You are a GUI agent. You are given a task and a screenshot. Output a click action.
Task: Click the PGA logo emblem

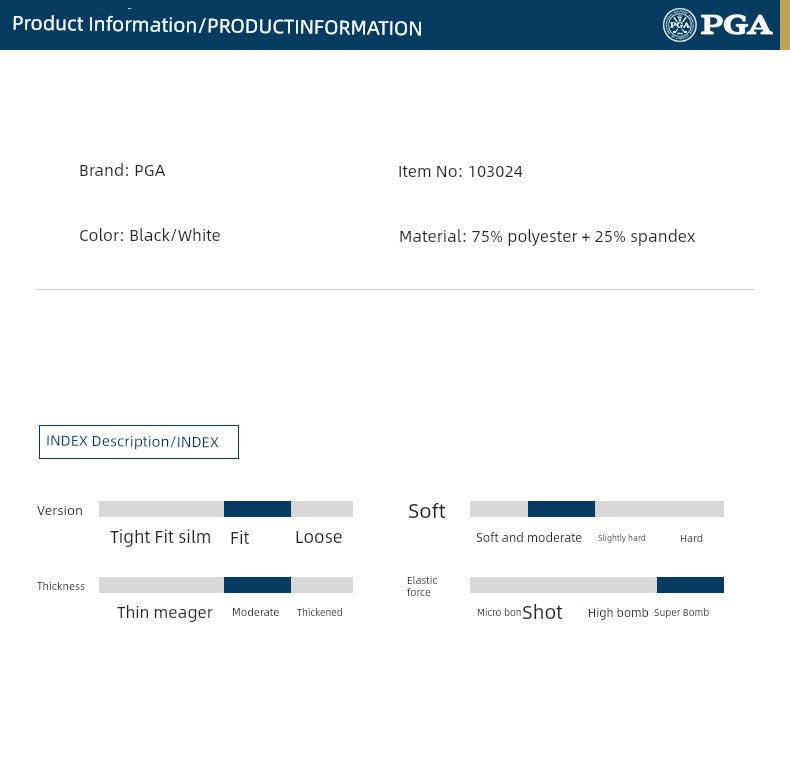point(680,25)
